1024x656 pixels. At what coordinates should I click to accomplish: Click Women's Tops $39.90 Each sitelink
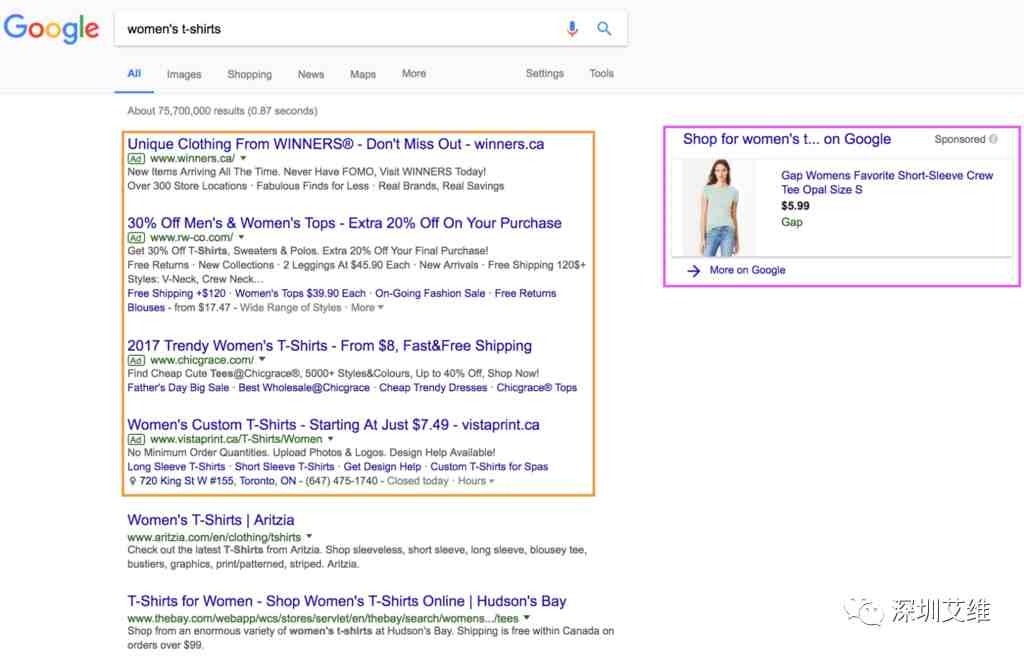click(x=300, y=293)
